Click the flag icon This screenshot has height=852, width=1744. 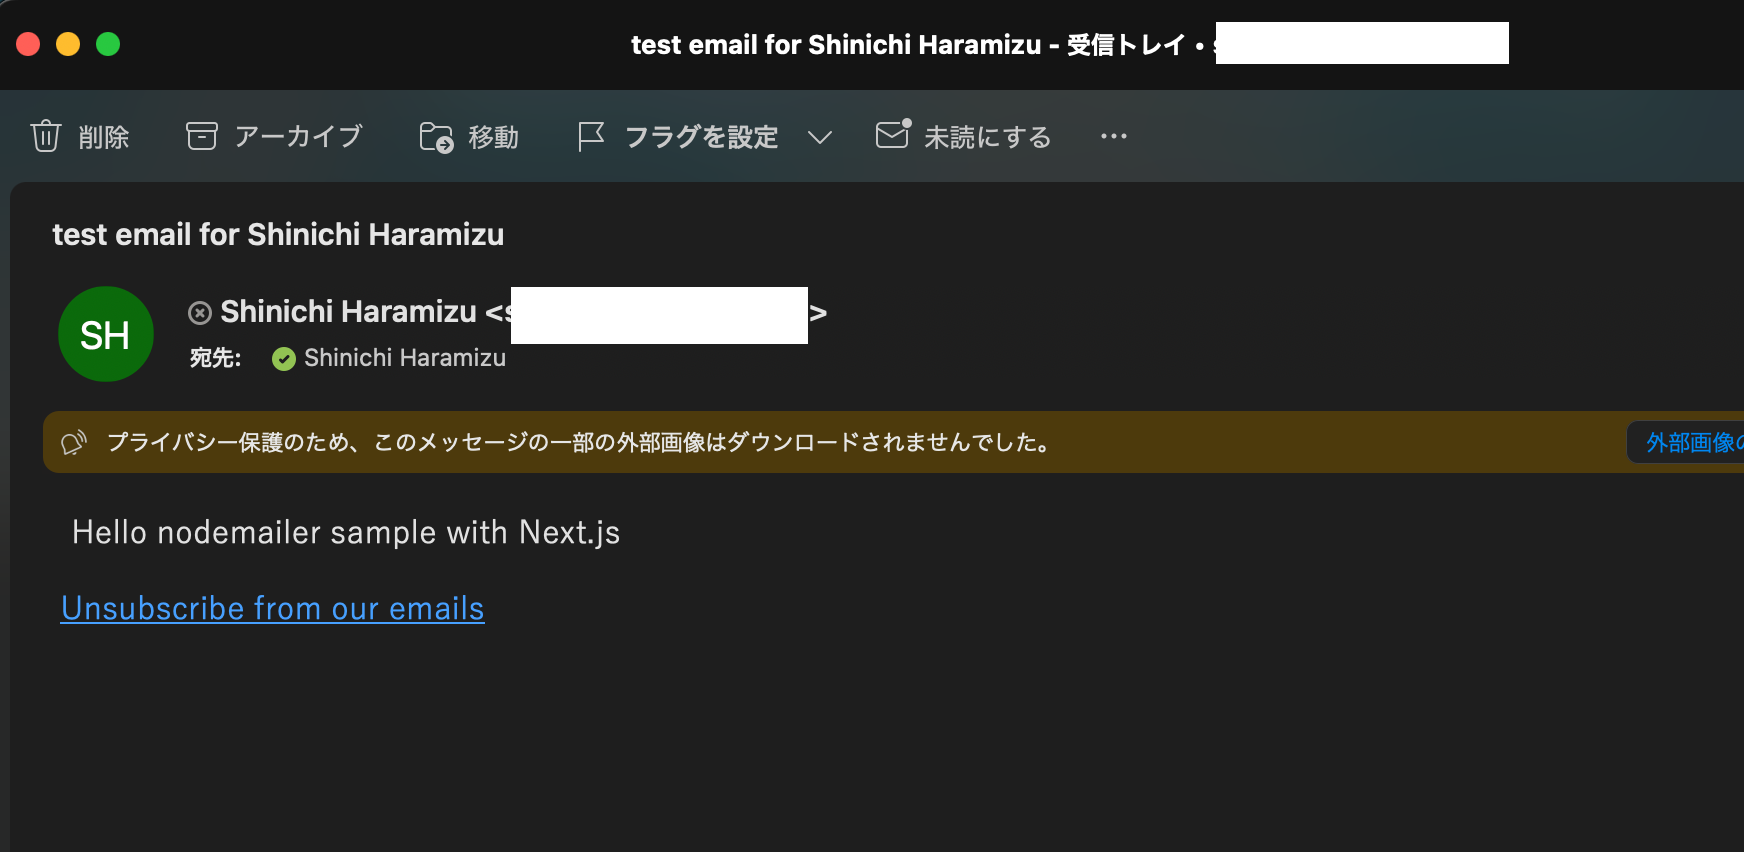tap(591, 137)
